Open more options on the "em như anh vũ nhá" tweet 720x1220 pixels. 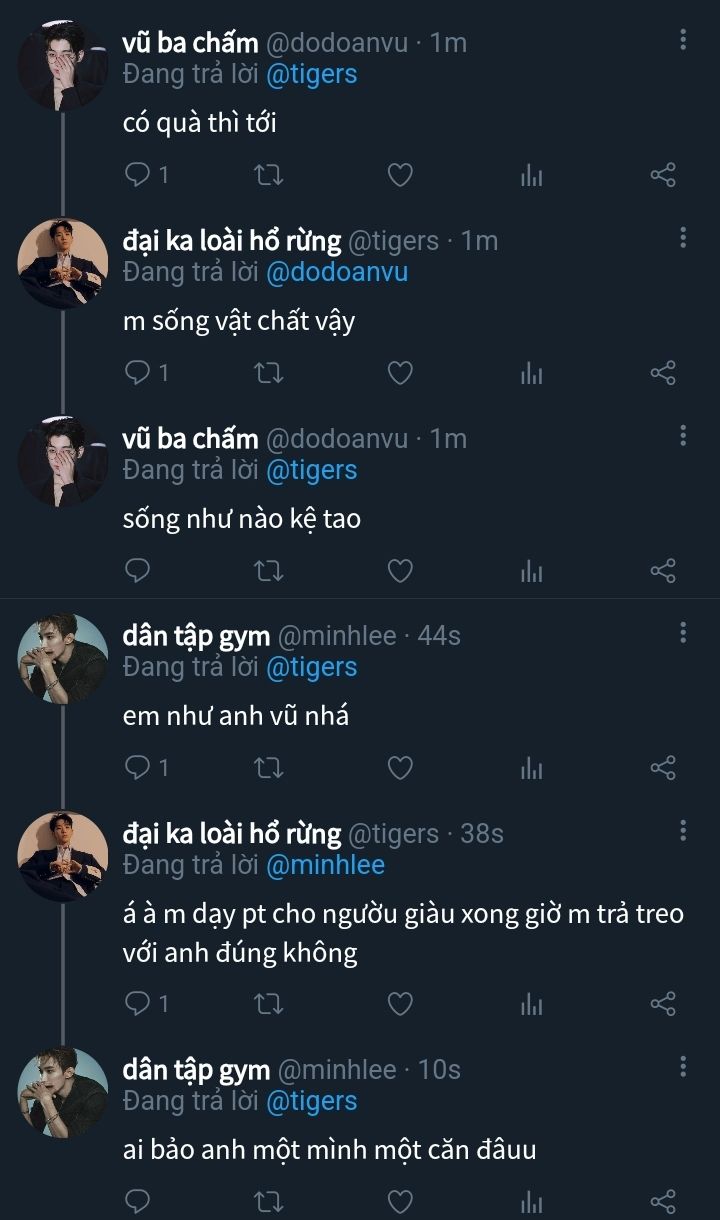click(683, 633)
